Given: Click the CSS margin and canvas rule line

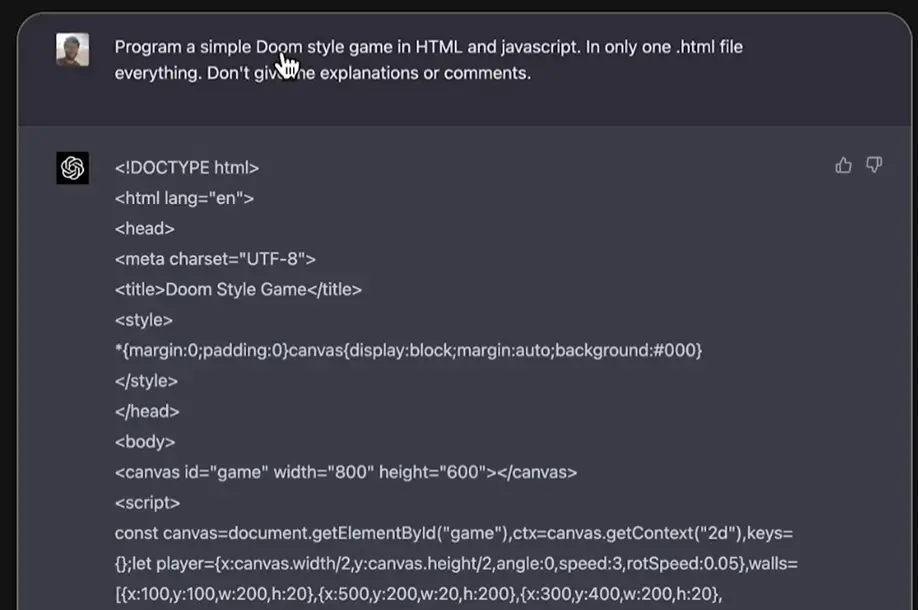Looking at the screenshot, I should (409, 351).
